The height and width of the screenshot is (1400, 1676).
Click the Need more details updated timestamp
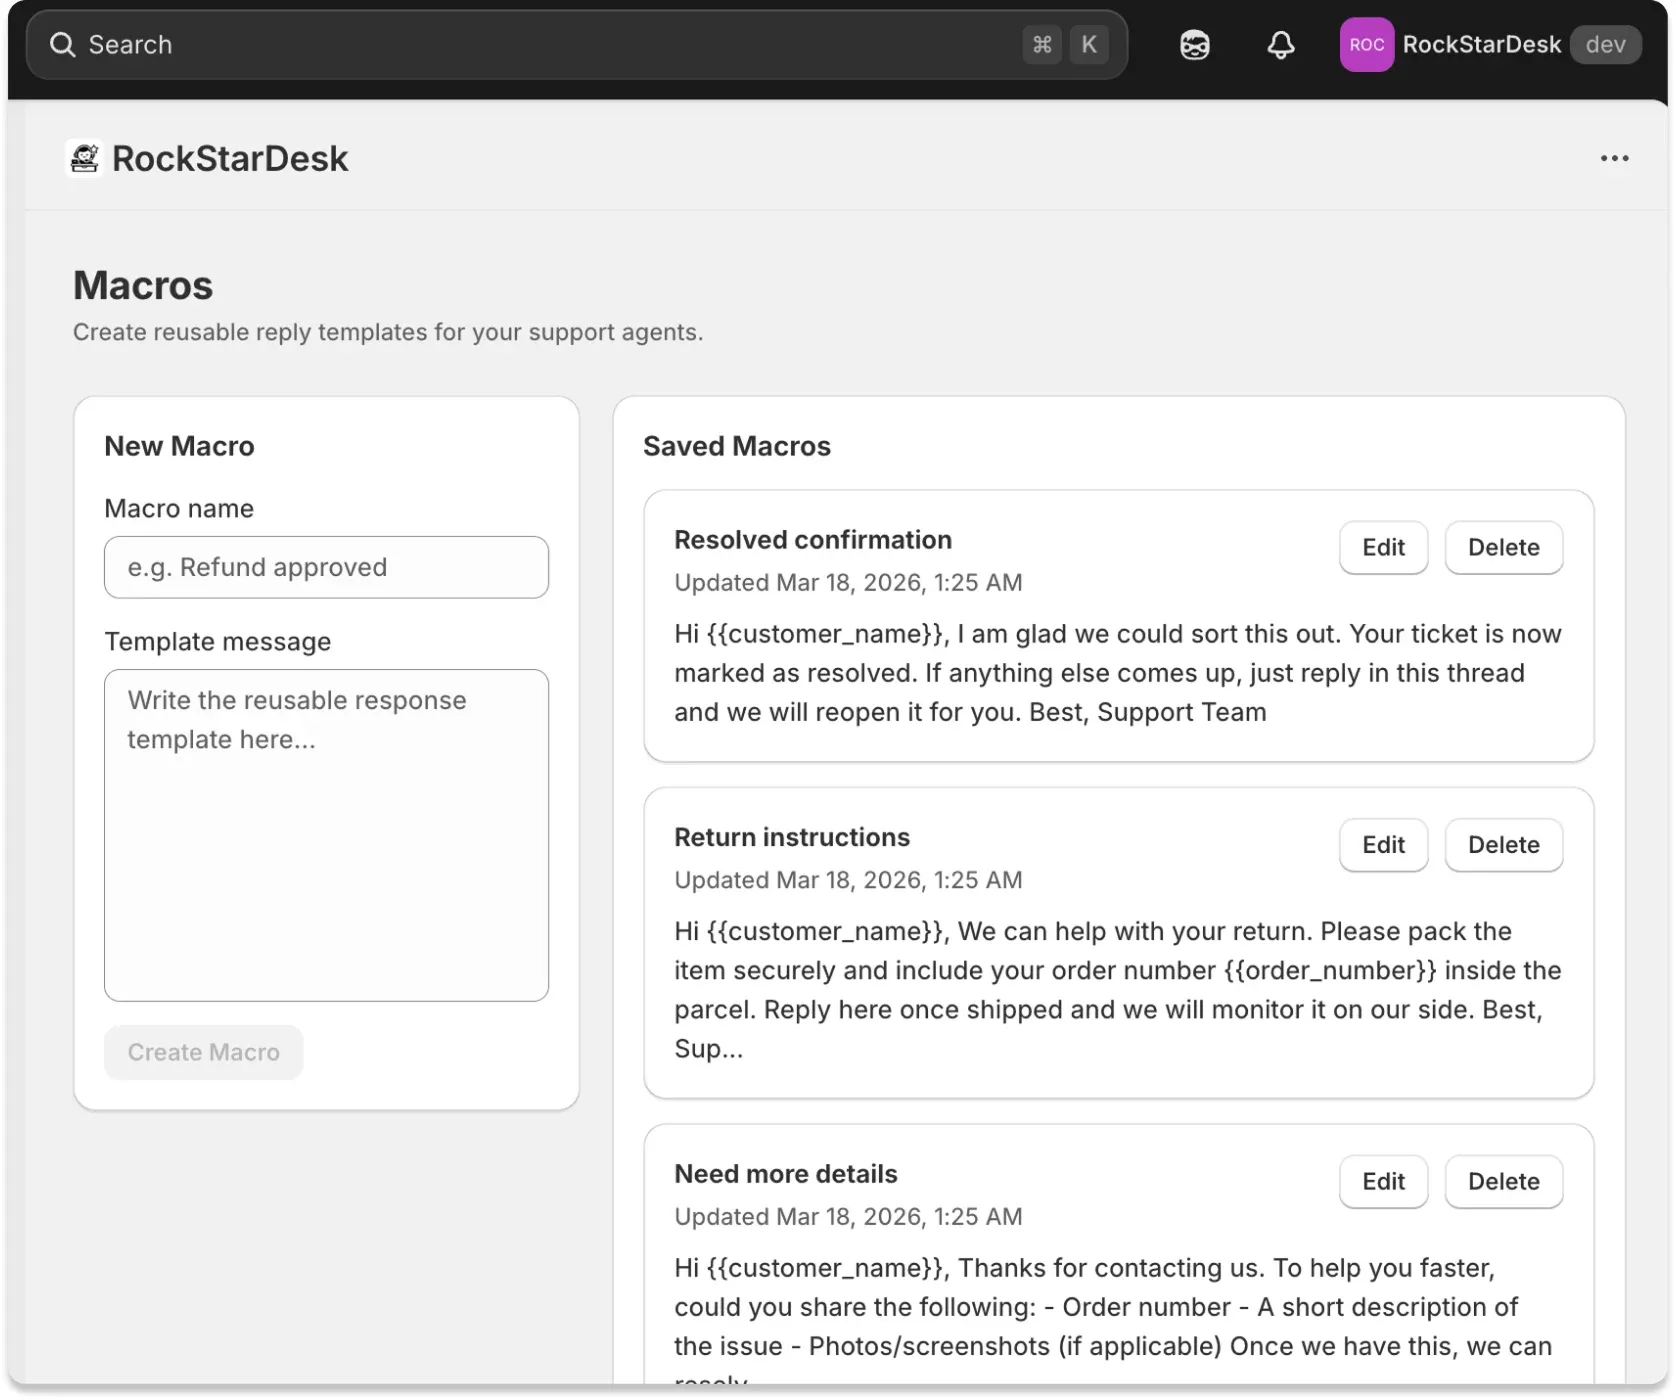coord(848,1217)
